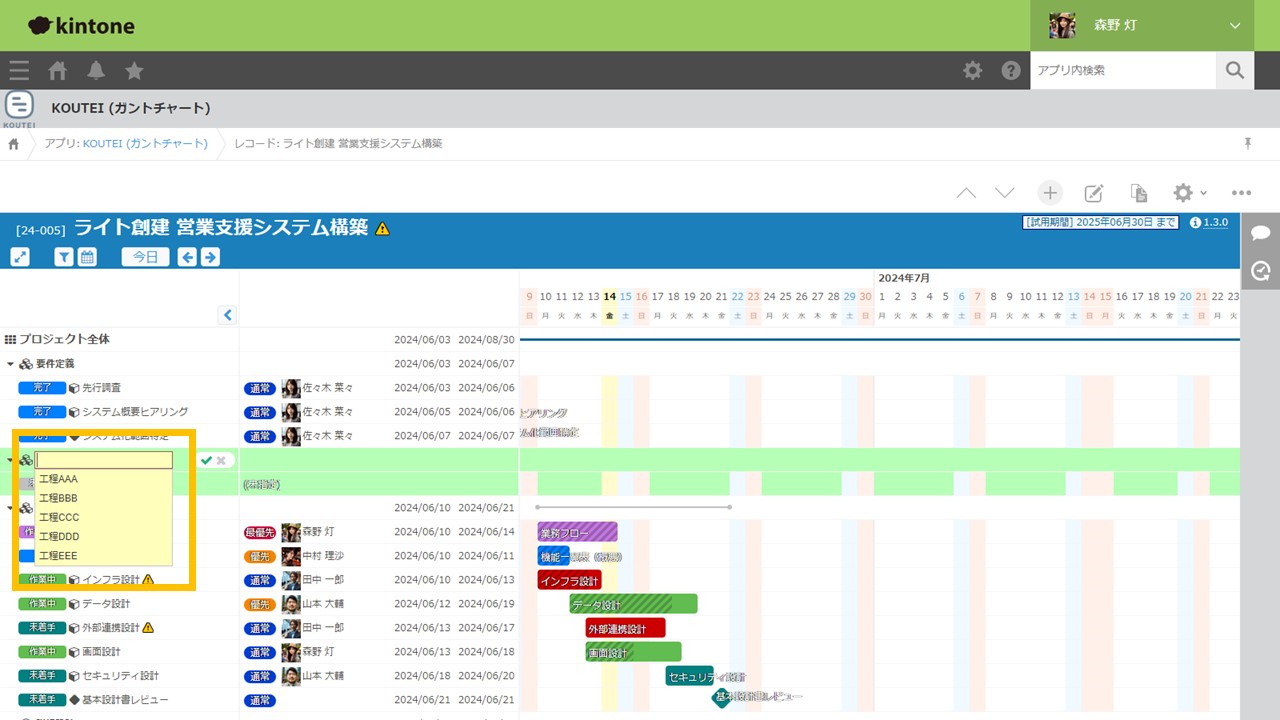The height and width of the screenshot is (720, 1280).
Task: Cancel process name editing with X
Action: (x=221, y=460)
